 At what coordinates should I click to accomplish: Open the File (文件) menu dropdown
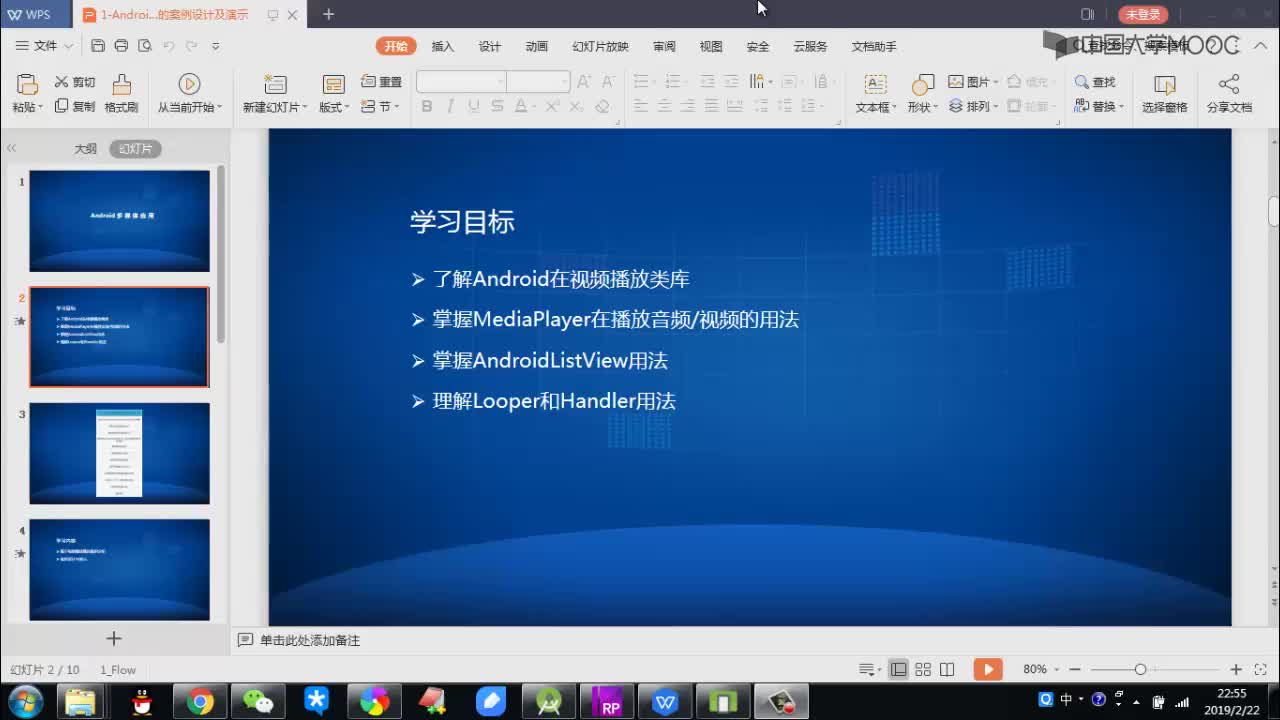(x=44, y=46)
